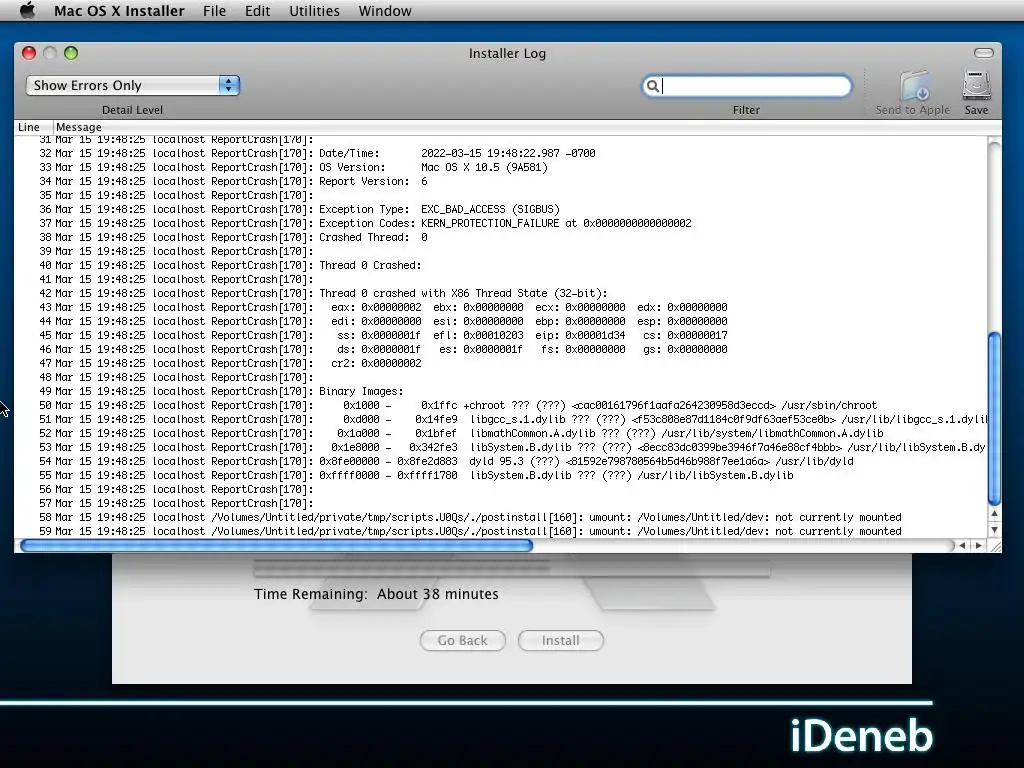This screenshot has height=768, width=1024.
Task: Click the Go Back button in installer window
Action: point(462,641)
